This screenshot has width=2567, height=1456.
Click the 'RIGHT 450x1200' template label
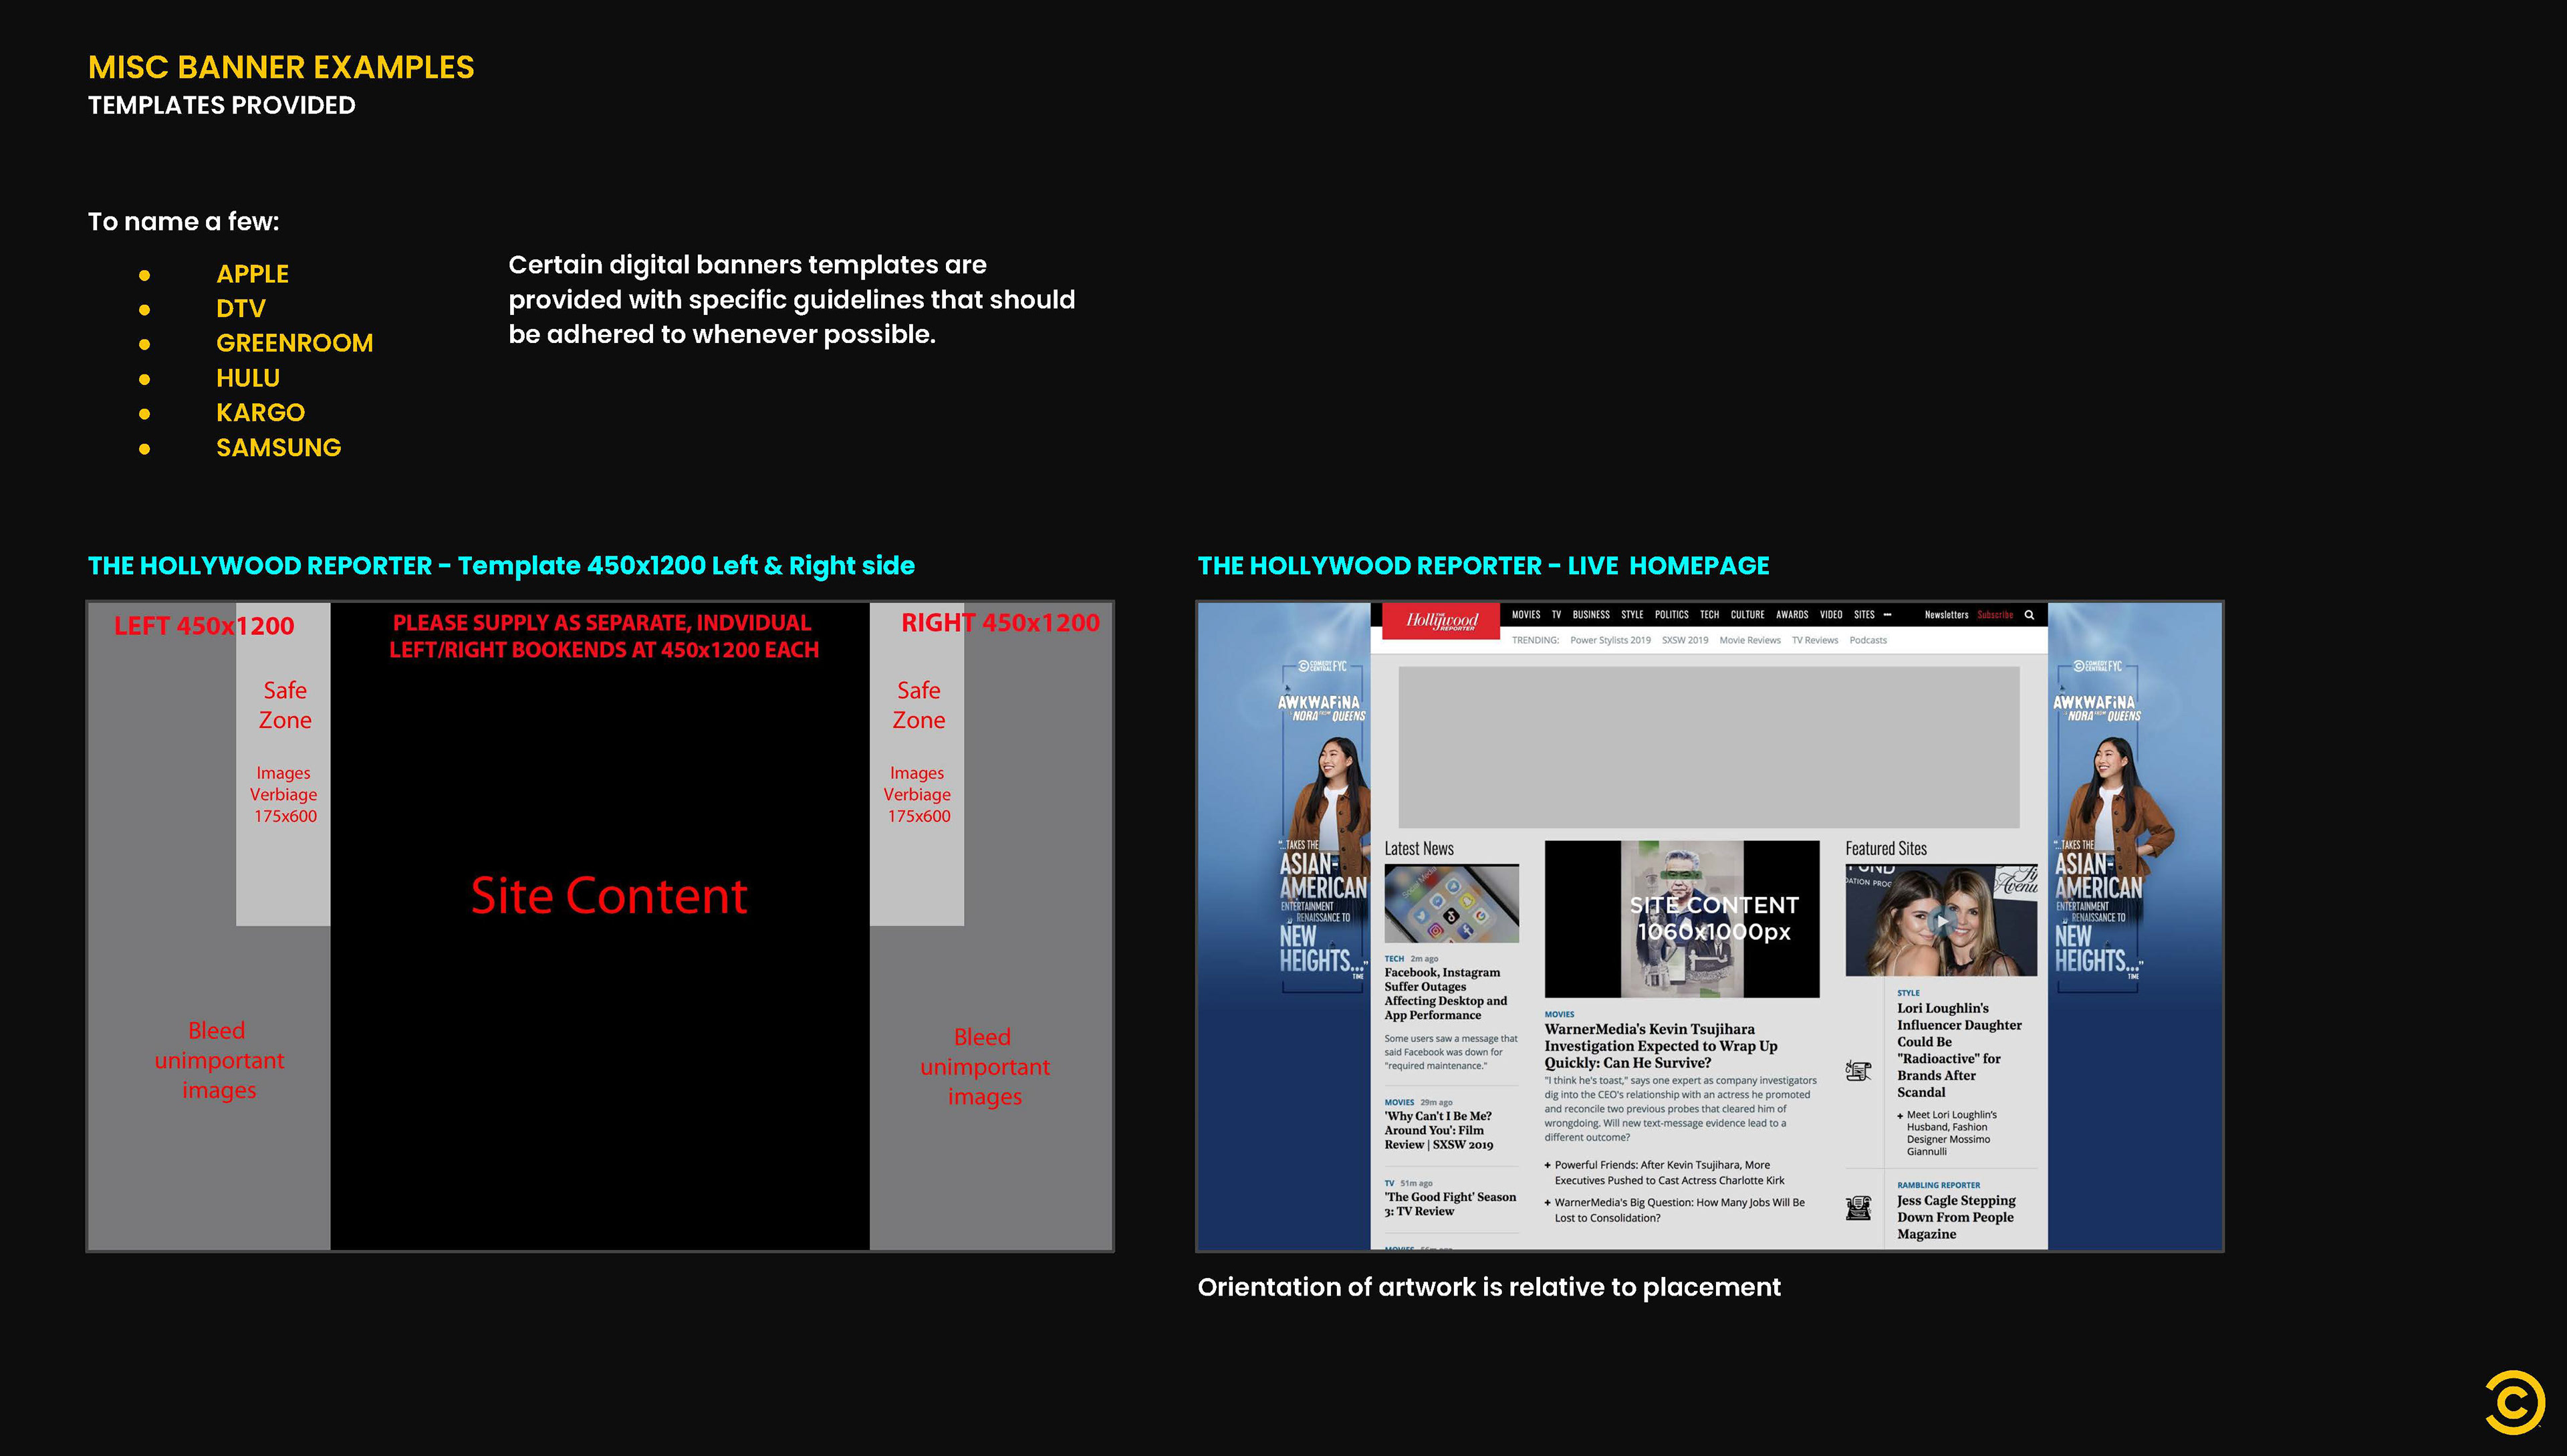point(1000,623)
